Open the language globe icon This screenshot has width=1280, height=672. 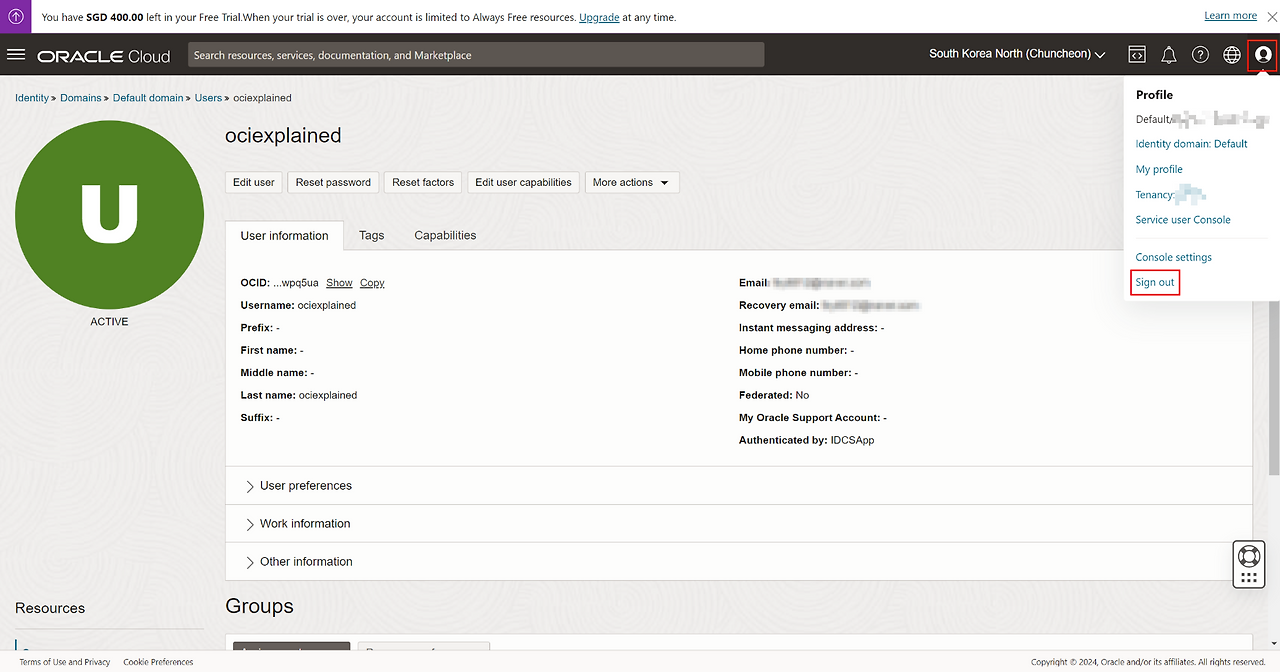coord(1232,55)
